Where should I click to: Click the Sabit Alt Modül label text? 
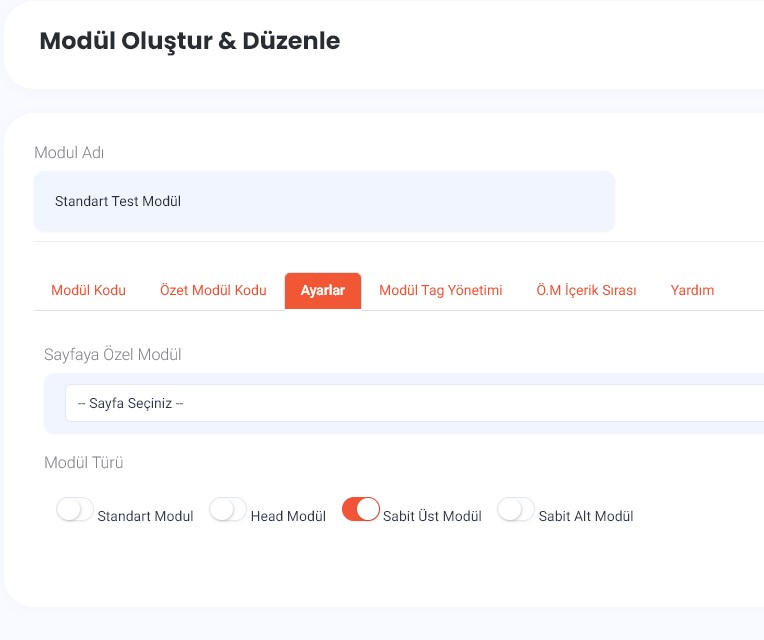coord(586,517)
